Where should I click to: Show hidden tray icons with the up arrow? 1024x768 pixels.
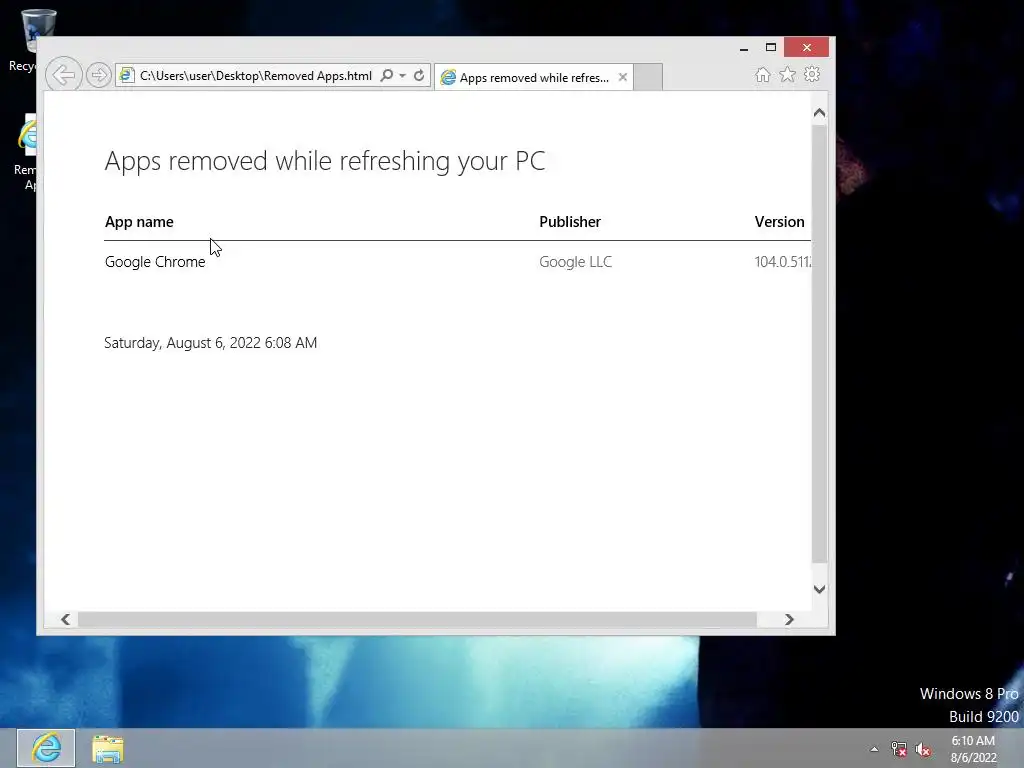874,750
